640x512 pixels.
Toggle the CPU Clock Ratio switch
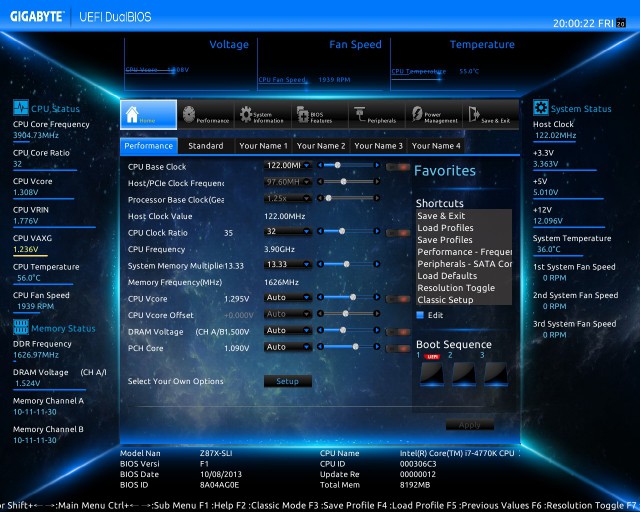398,233
